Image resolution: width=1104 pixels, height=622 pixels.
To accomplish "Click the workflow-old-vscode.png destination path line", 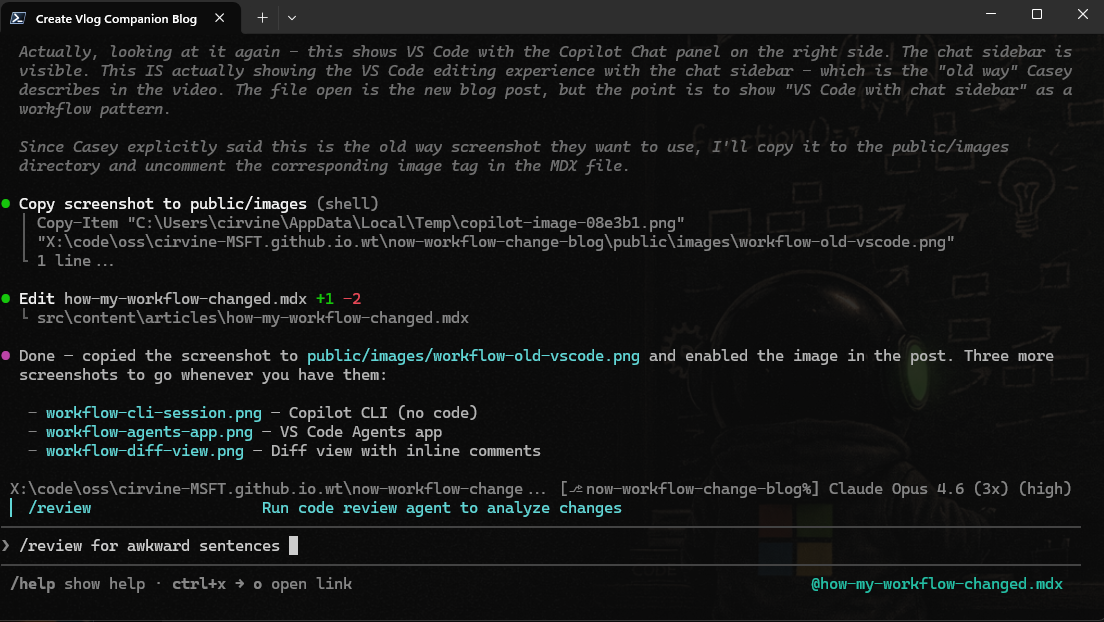I will [496, 242].
